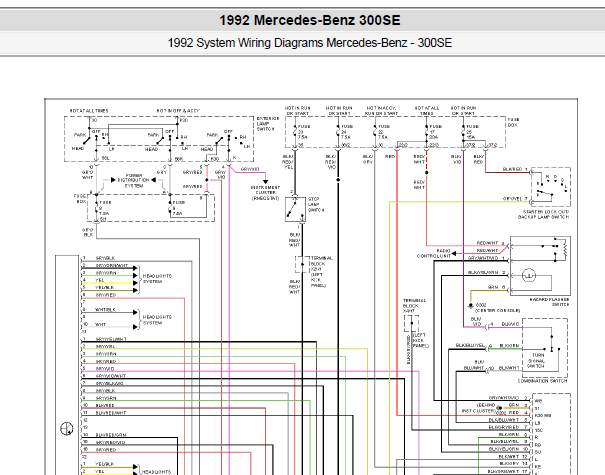Click 'INSTRUMENT CLUSTER (RHEOSTAT)' label
The width and height of the screenshot is (605, 475).
point(265,193)
